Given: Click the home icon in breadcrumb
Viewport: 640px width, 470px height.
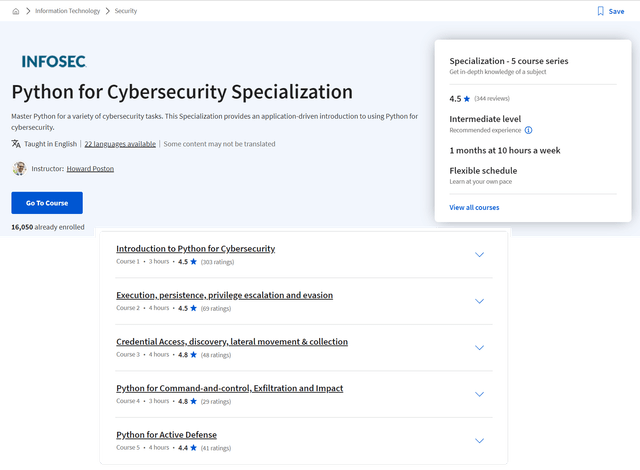Looking at the screenshot, I should click(16, 11).
